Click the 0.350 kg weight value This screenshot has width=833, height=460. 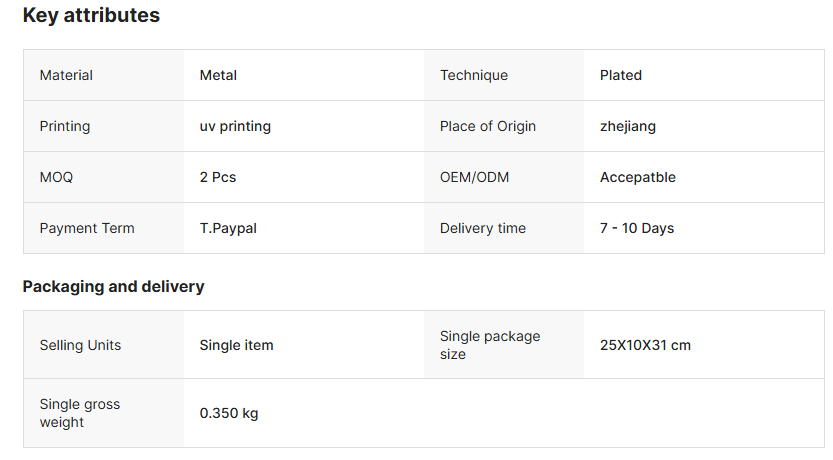[x=229, y=413]
